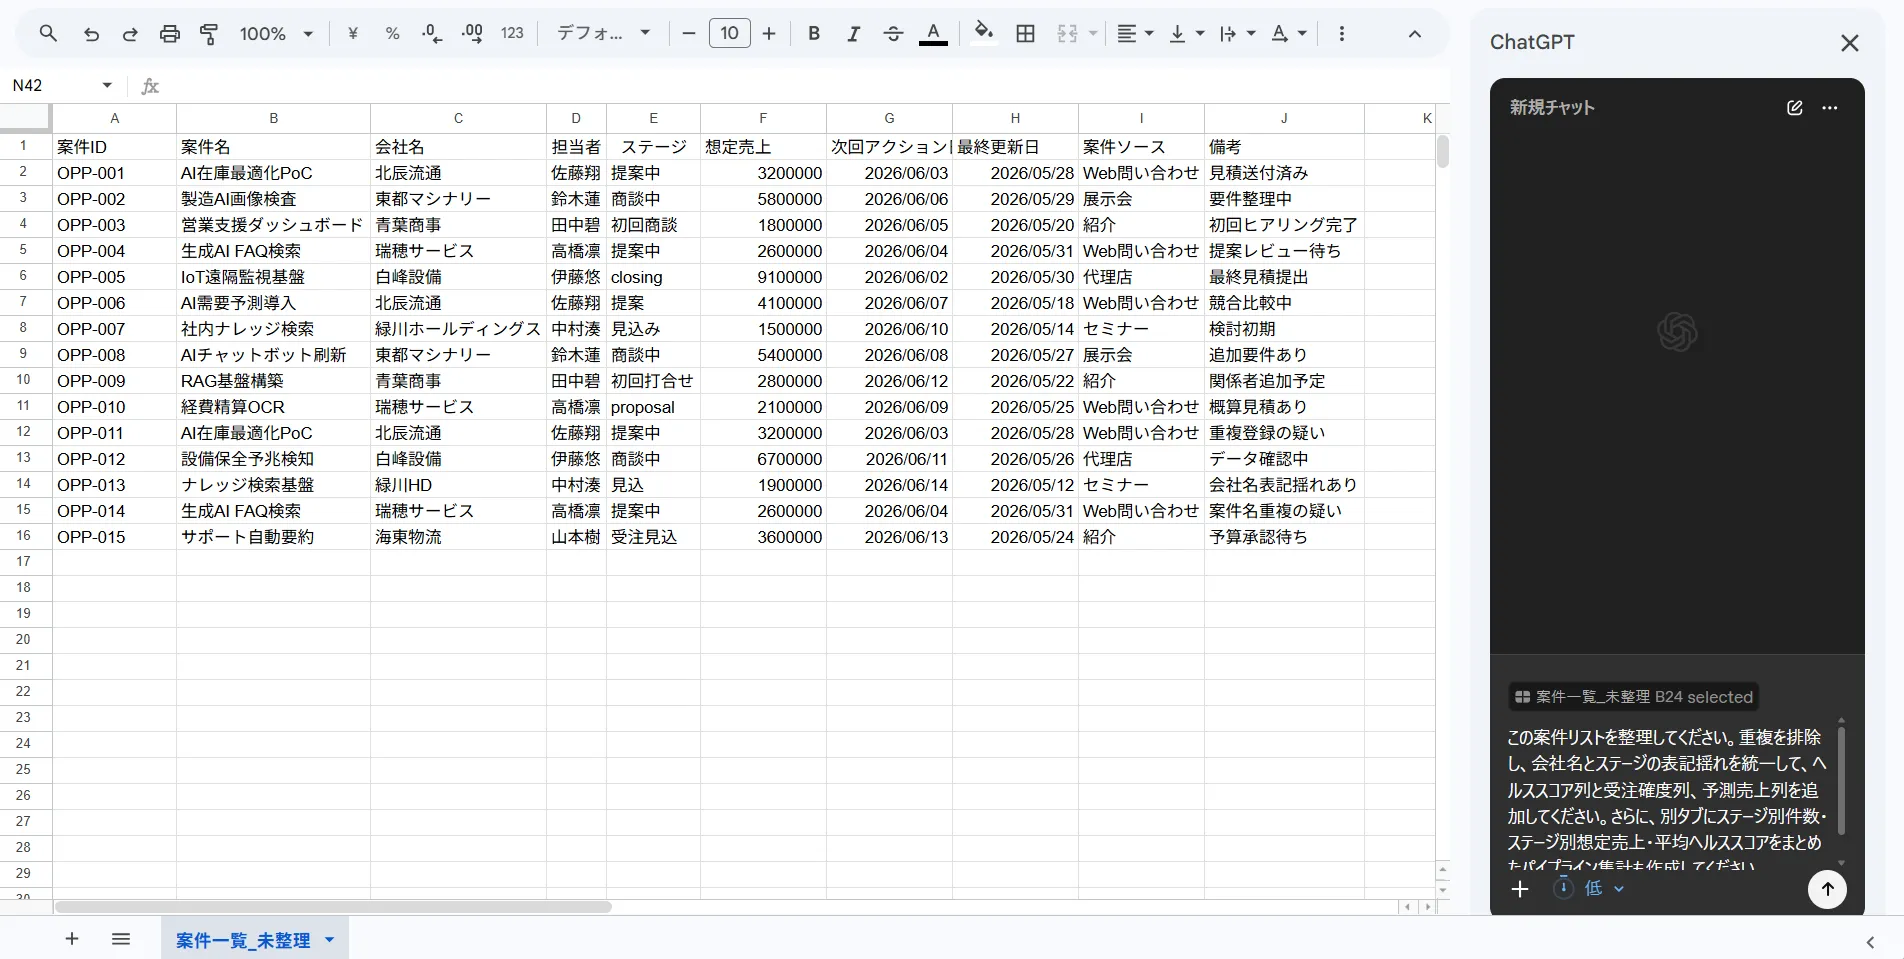Select row 5 header
The image size is (1904, 959).
24,250
